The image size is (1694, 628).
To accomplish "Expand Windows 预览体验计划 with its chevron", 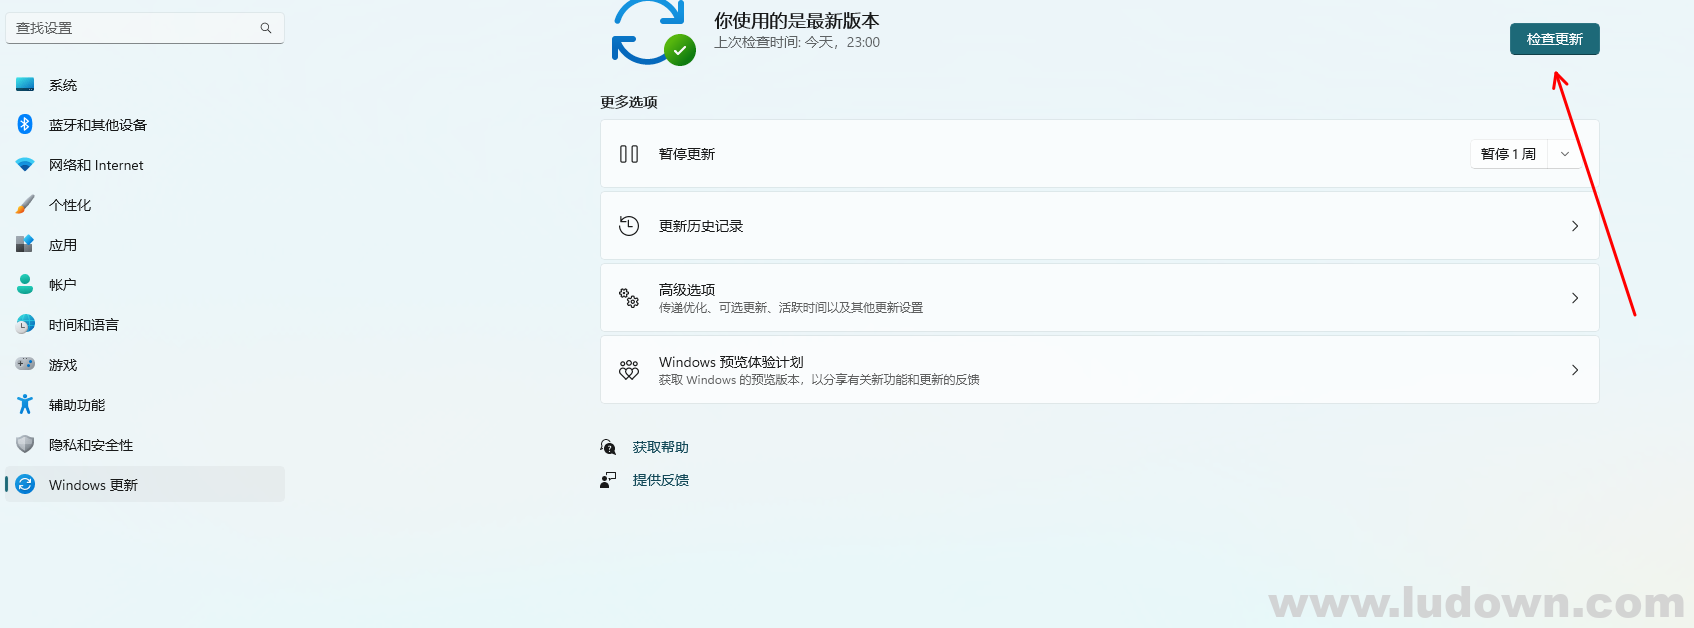I will [x=1575, y=370].
